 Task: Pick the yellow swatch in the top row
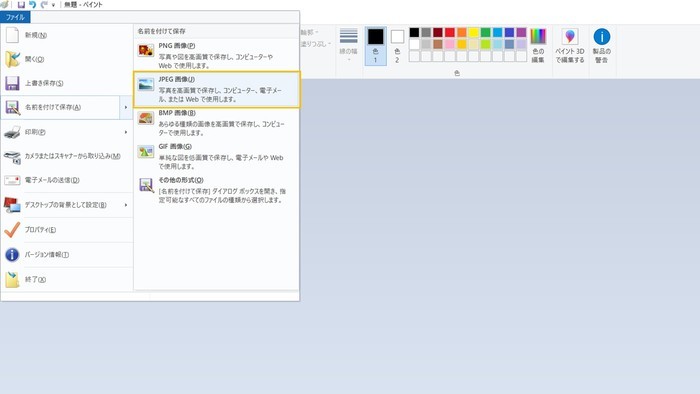pos(474,32)
